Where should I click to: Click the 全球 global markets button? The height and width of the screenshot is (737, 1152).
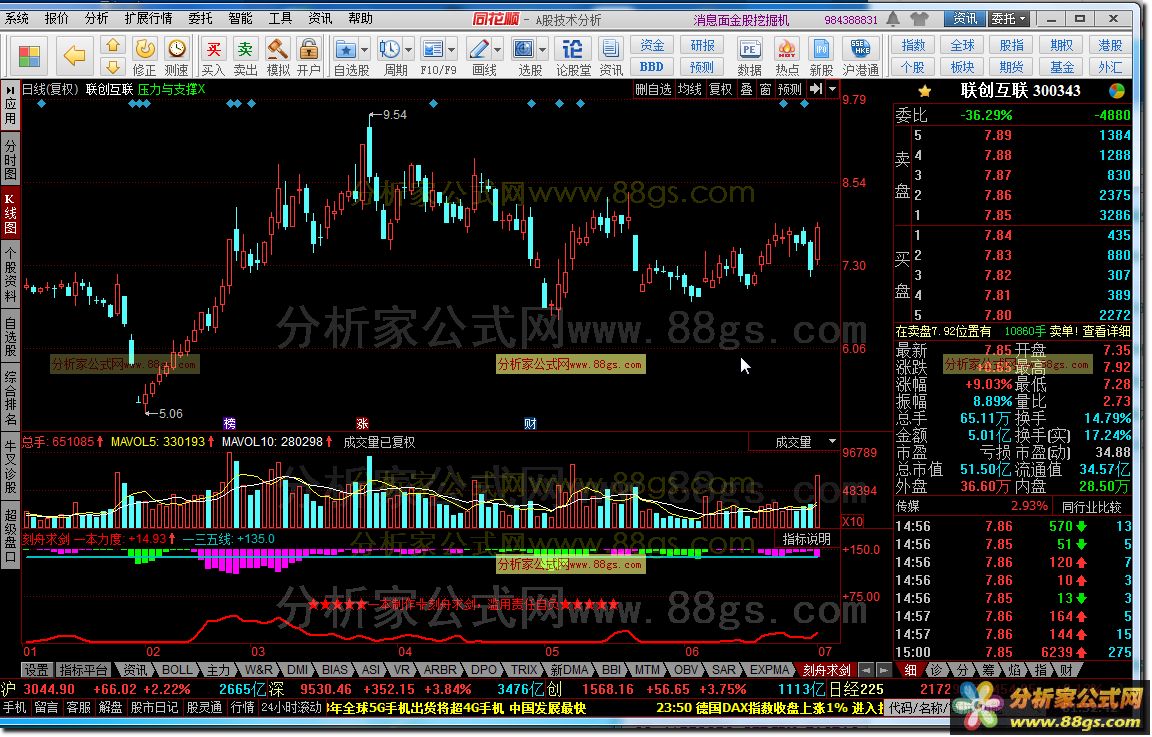tap(962, 46)
